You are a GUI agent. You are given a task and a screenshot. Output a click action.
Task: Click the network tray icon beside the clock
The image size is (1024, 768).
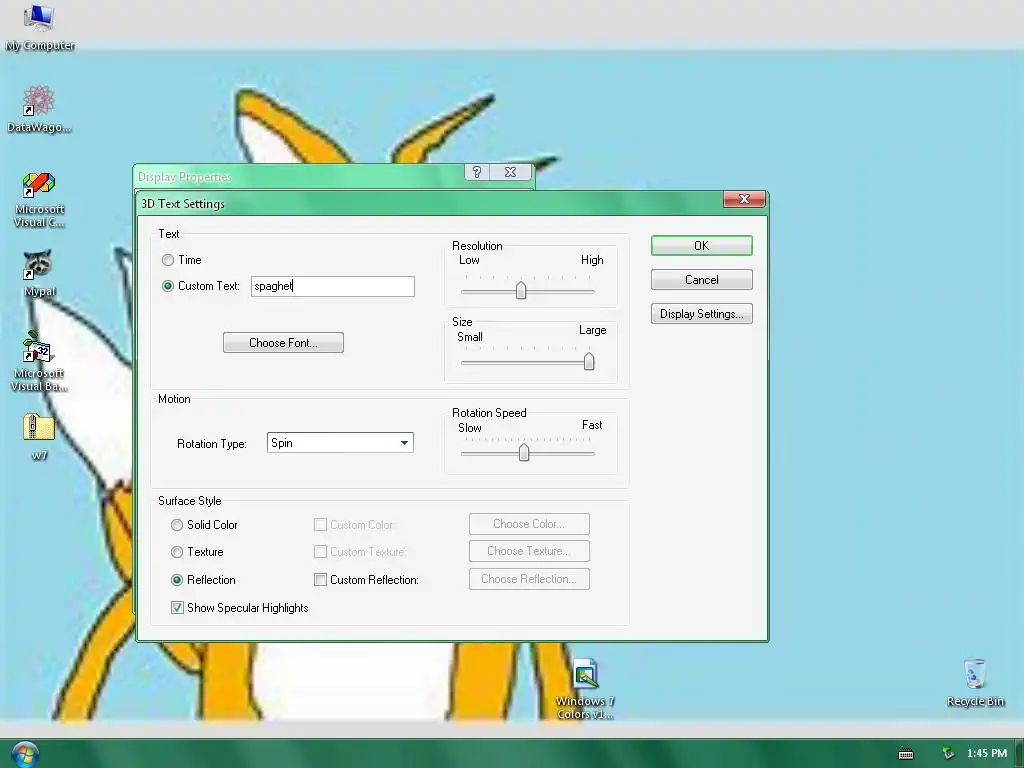point(948,754)
